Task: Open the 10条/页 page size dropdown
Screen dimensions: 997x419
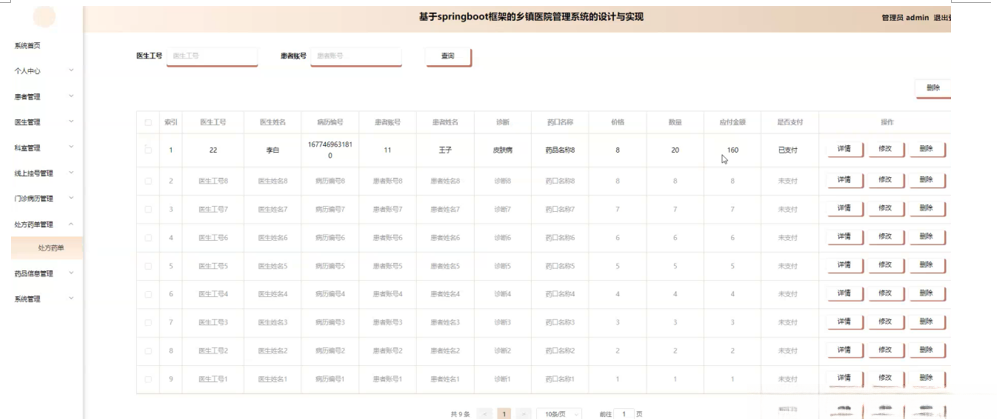Action: point(559,414)
